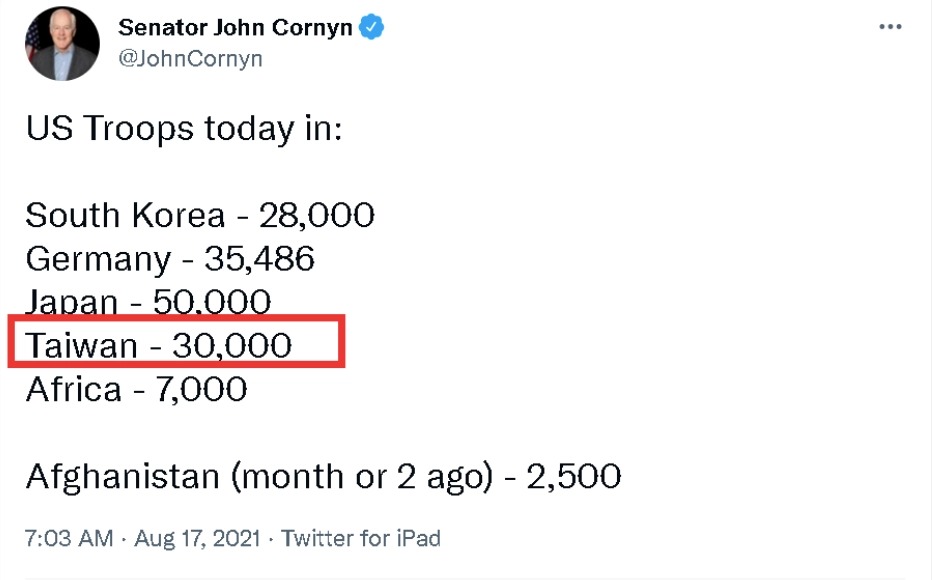Open the @JohnCornyn handle link
Image resolution: width=932 pixels, height=580 pixels.
click(x=190, y=59)
